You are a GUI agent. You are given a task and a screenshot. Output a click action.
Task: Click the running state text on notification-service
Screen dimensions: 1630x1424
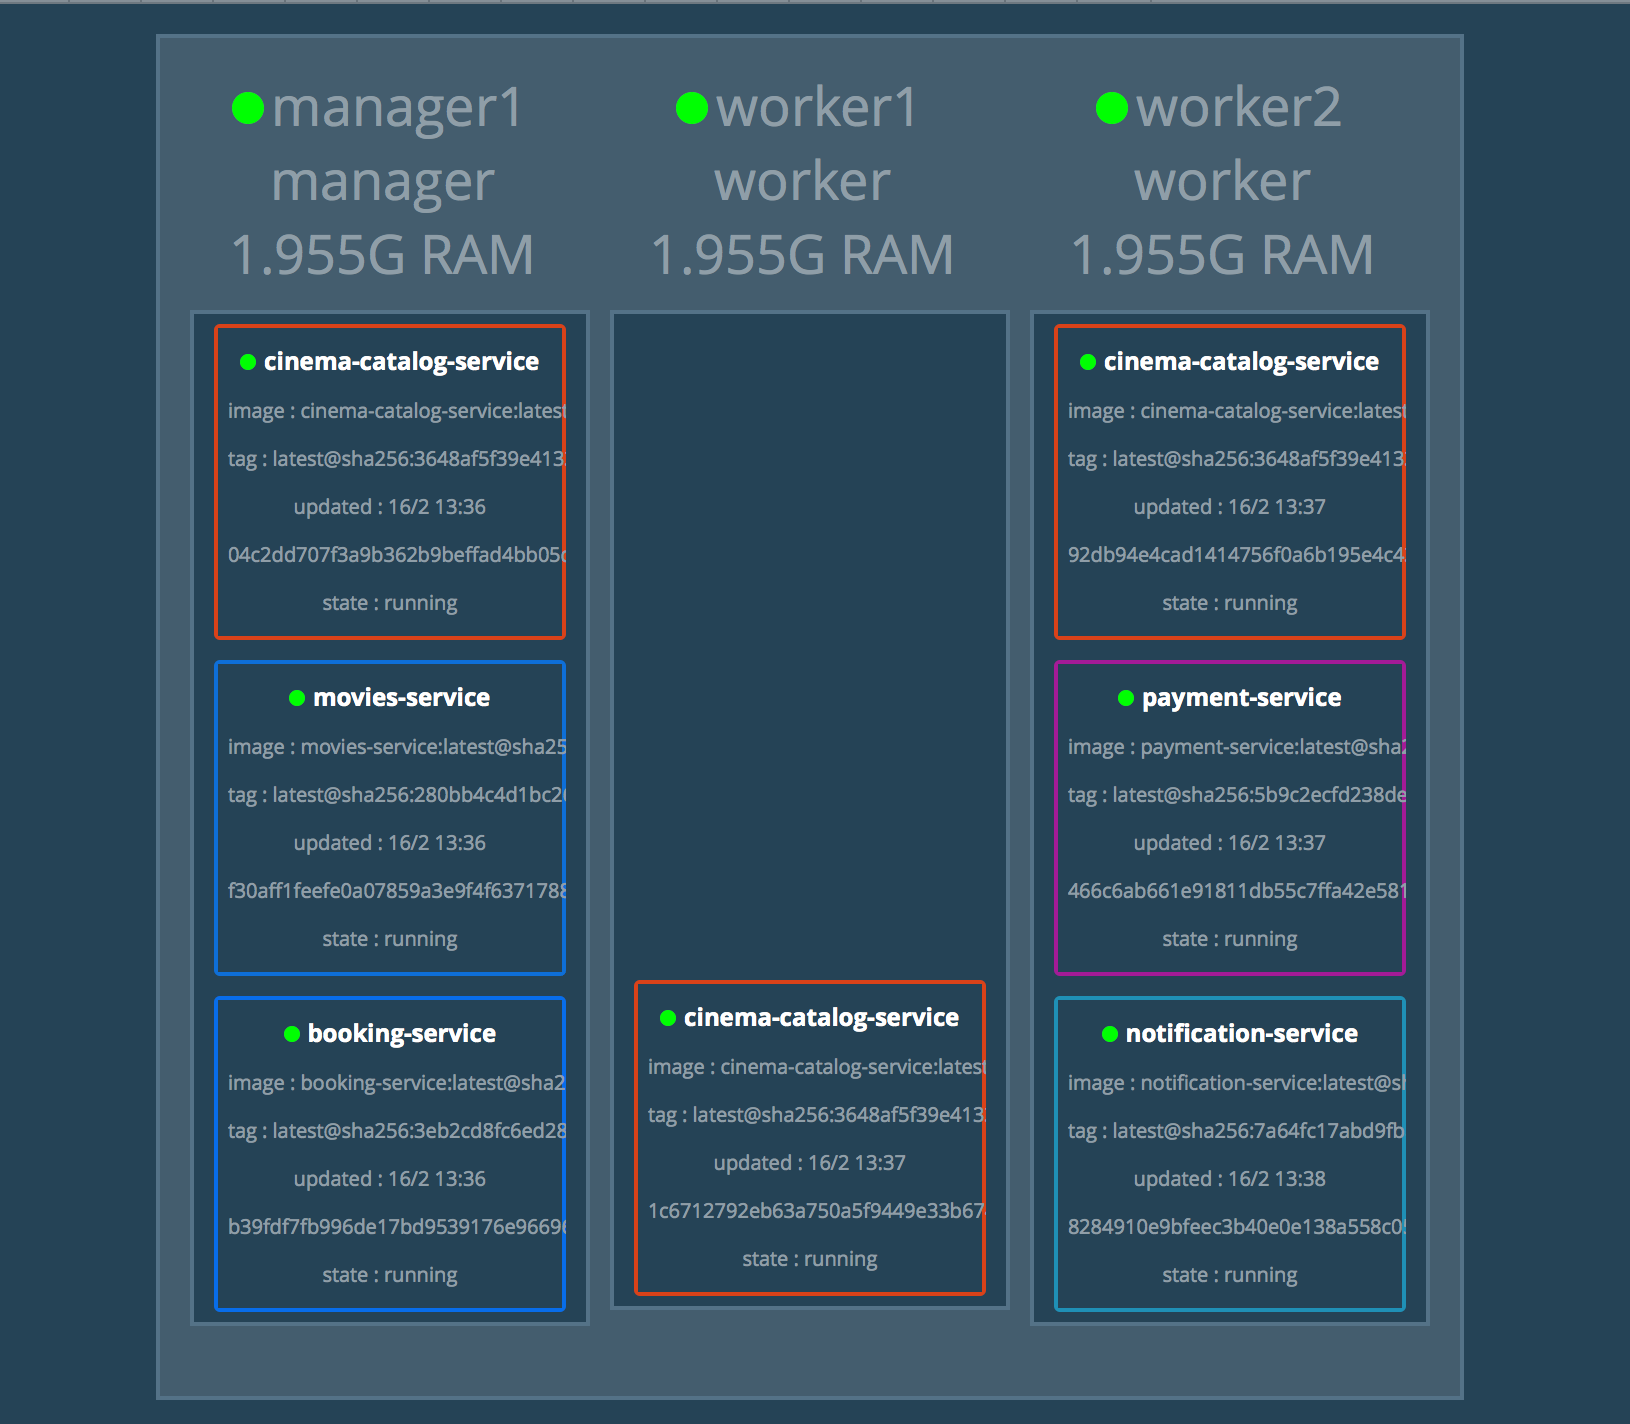[1229, 1274]
